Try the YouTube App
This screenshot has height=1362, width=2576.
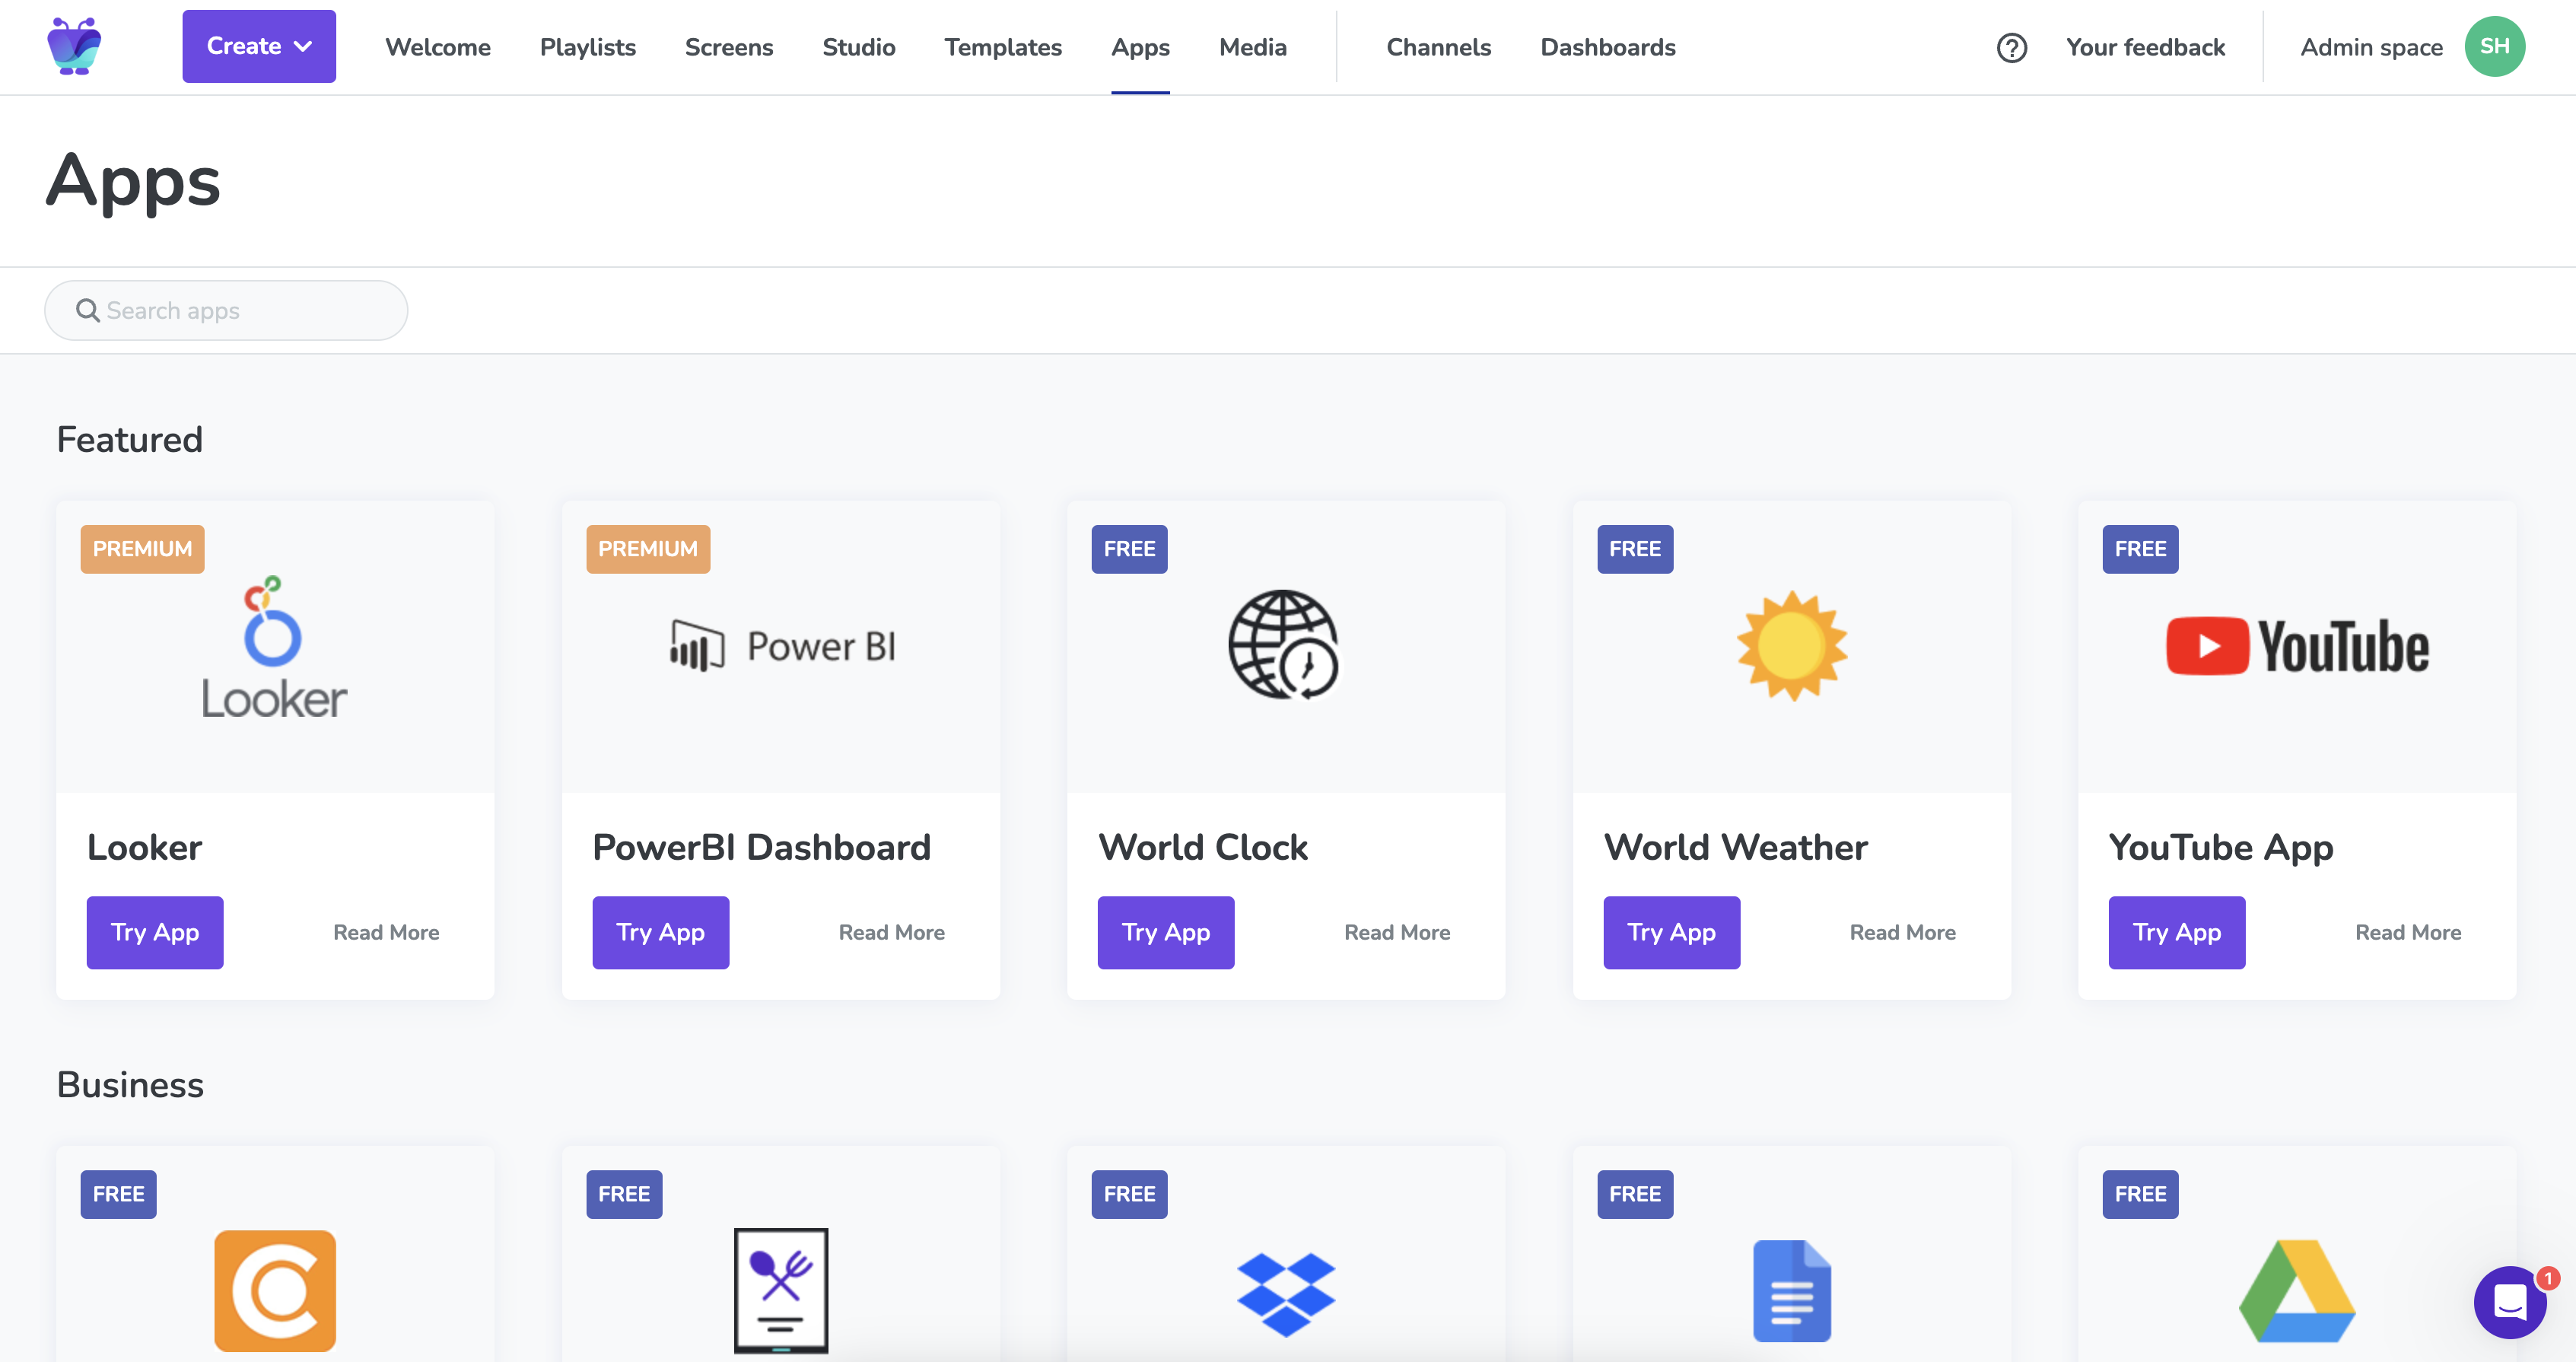pos(2177,932)
